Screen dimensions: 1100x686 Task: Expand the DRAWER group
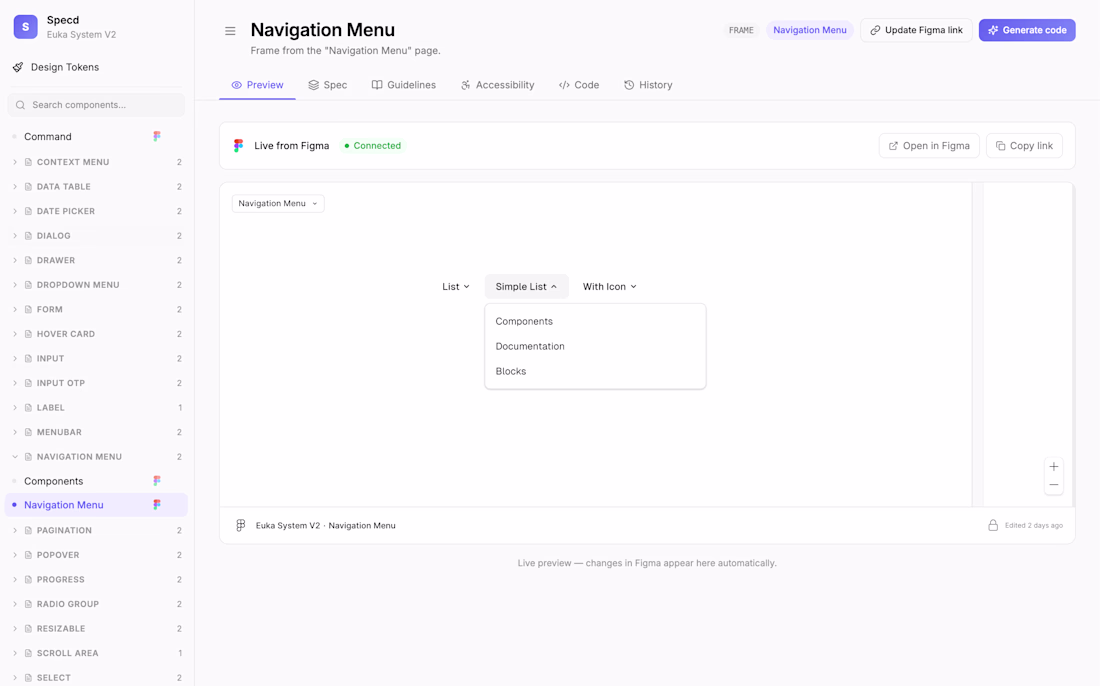(15, 260)
